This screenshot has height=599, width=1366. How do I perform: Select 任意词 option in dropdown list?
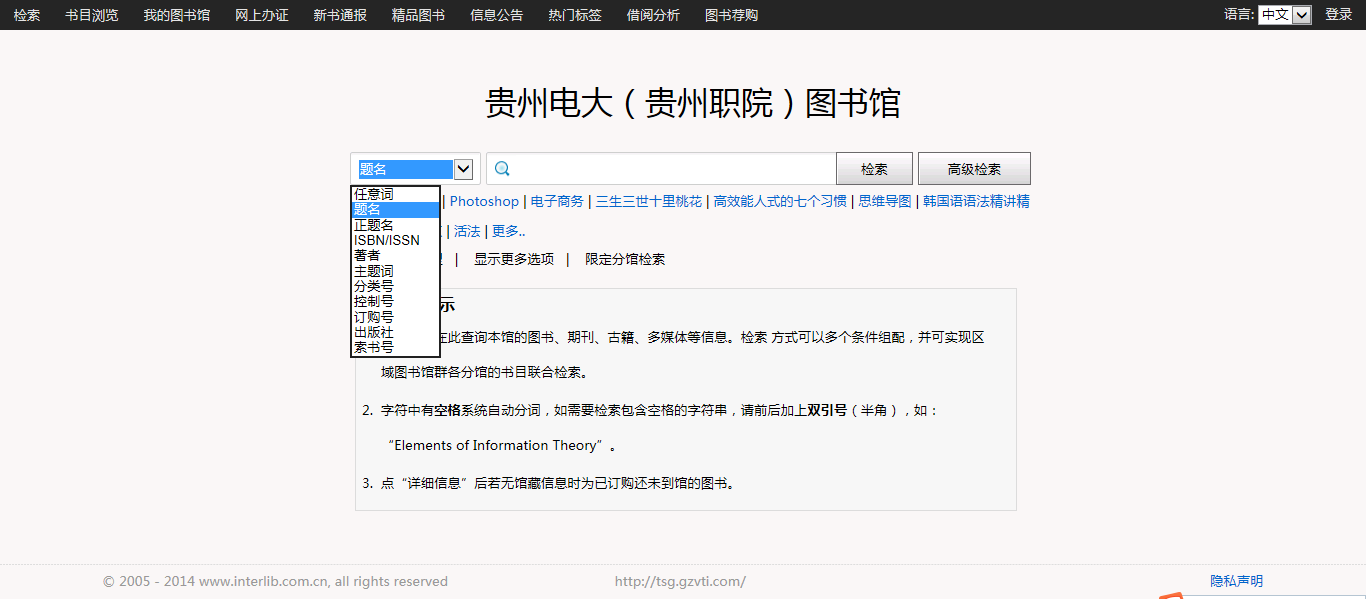(x=374, y=194)
